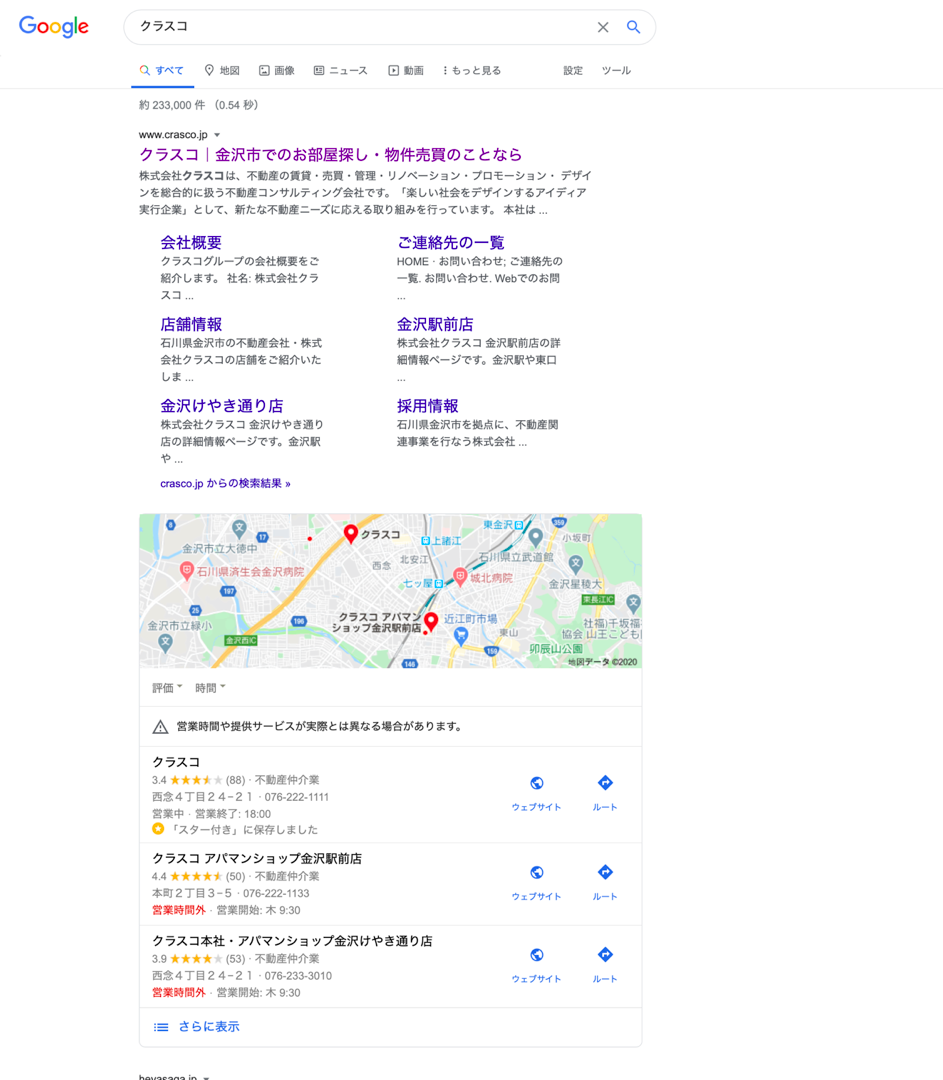
Task: Open ツール options
Action: [x=616, y=70]
